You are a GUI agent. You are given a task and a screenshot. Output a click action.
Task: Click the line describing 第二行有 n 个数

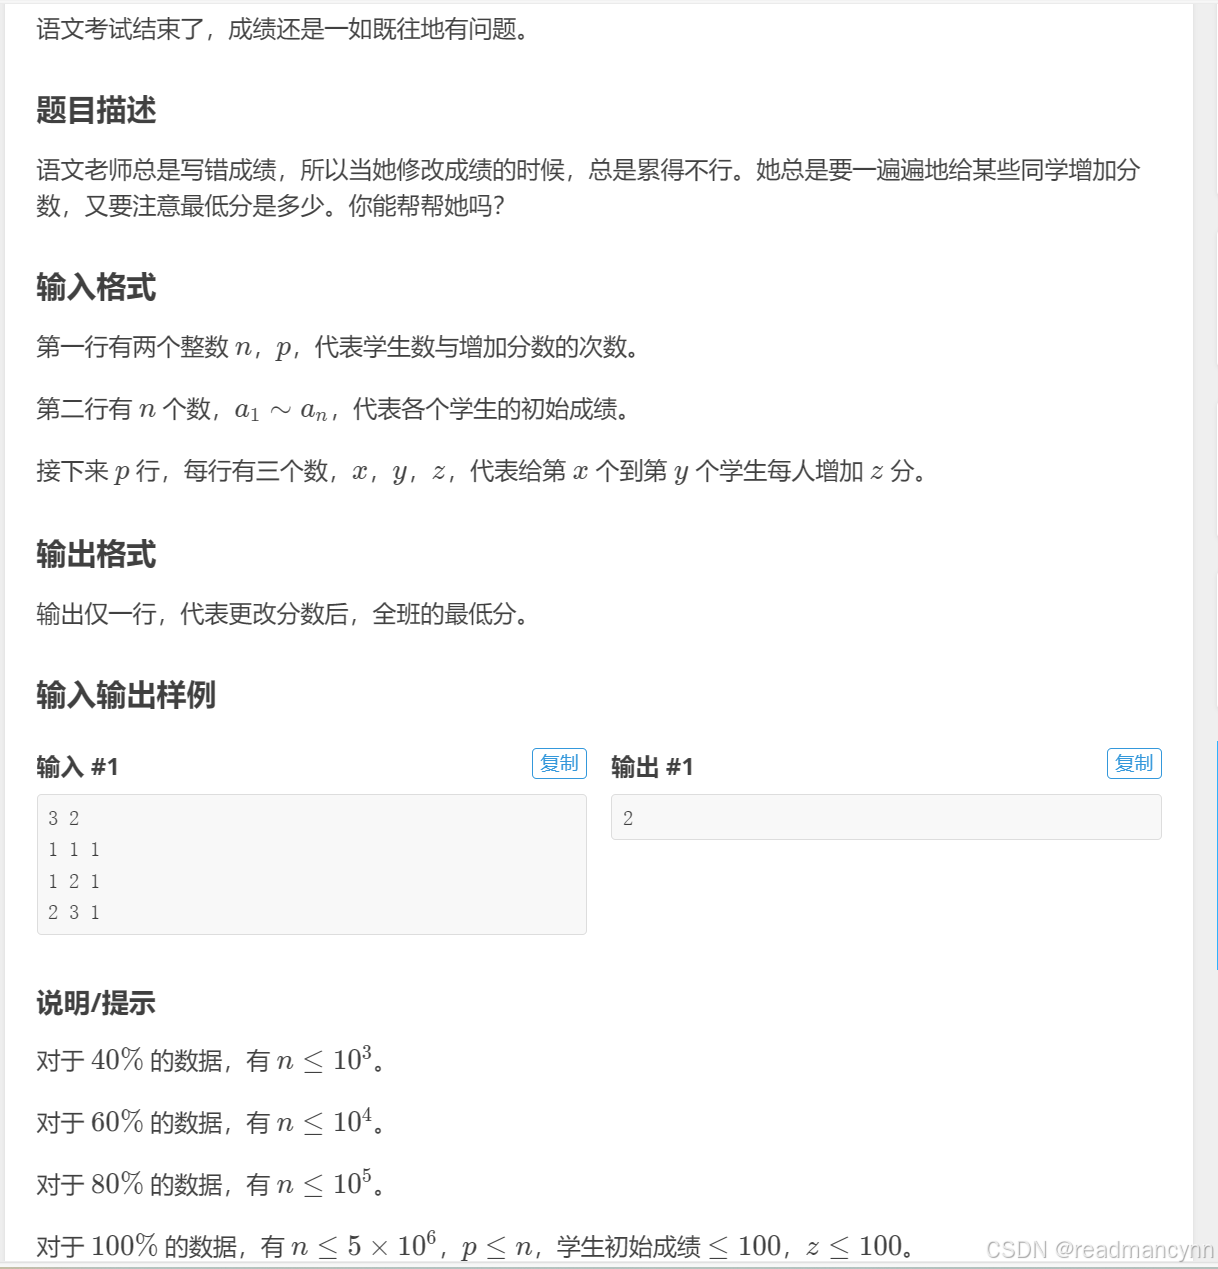[x=334, y=409]
